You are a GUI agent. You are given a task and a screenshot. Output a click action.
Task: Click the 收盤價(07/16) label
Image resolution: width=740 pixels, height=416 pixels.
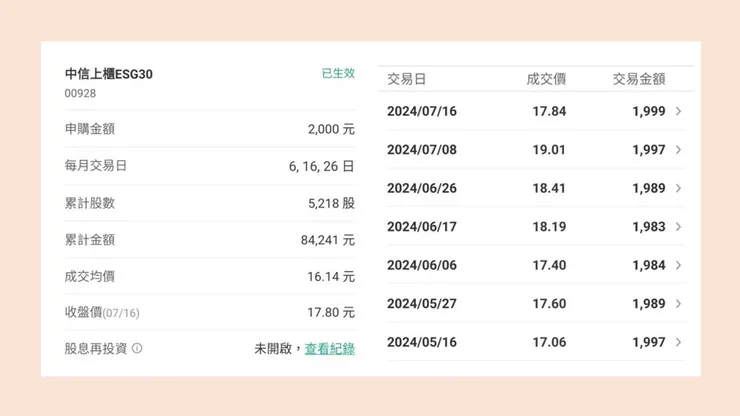coord(102,313)
